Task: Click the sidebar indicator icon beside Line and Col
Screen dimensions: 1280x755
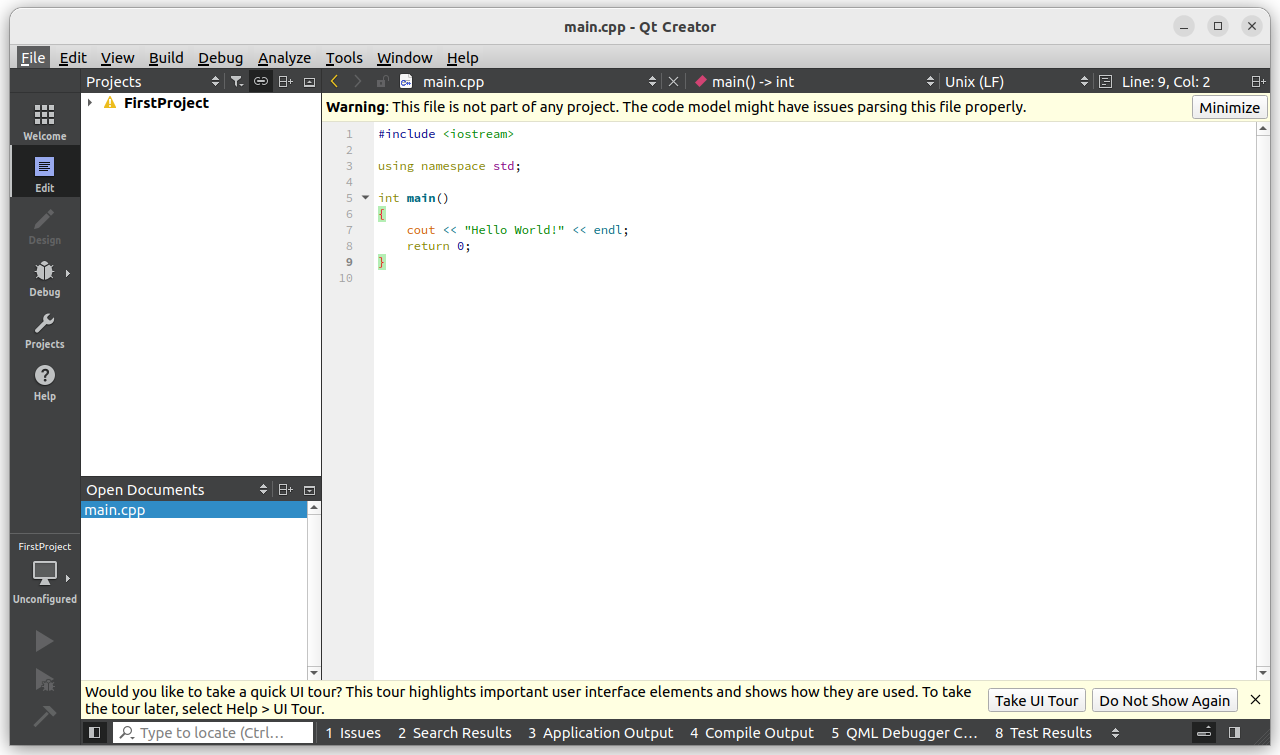Action: point(1105,82)
